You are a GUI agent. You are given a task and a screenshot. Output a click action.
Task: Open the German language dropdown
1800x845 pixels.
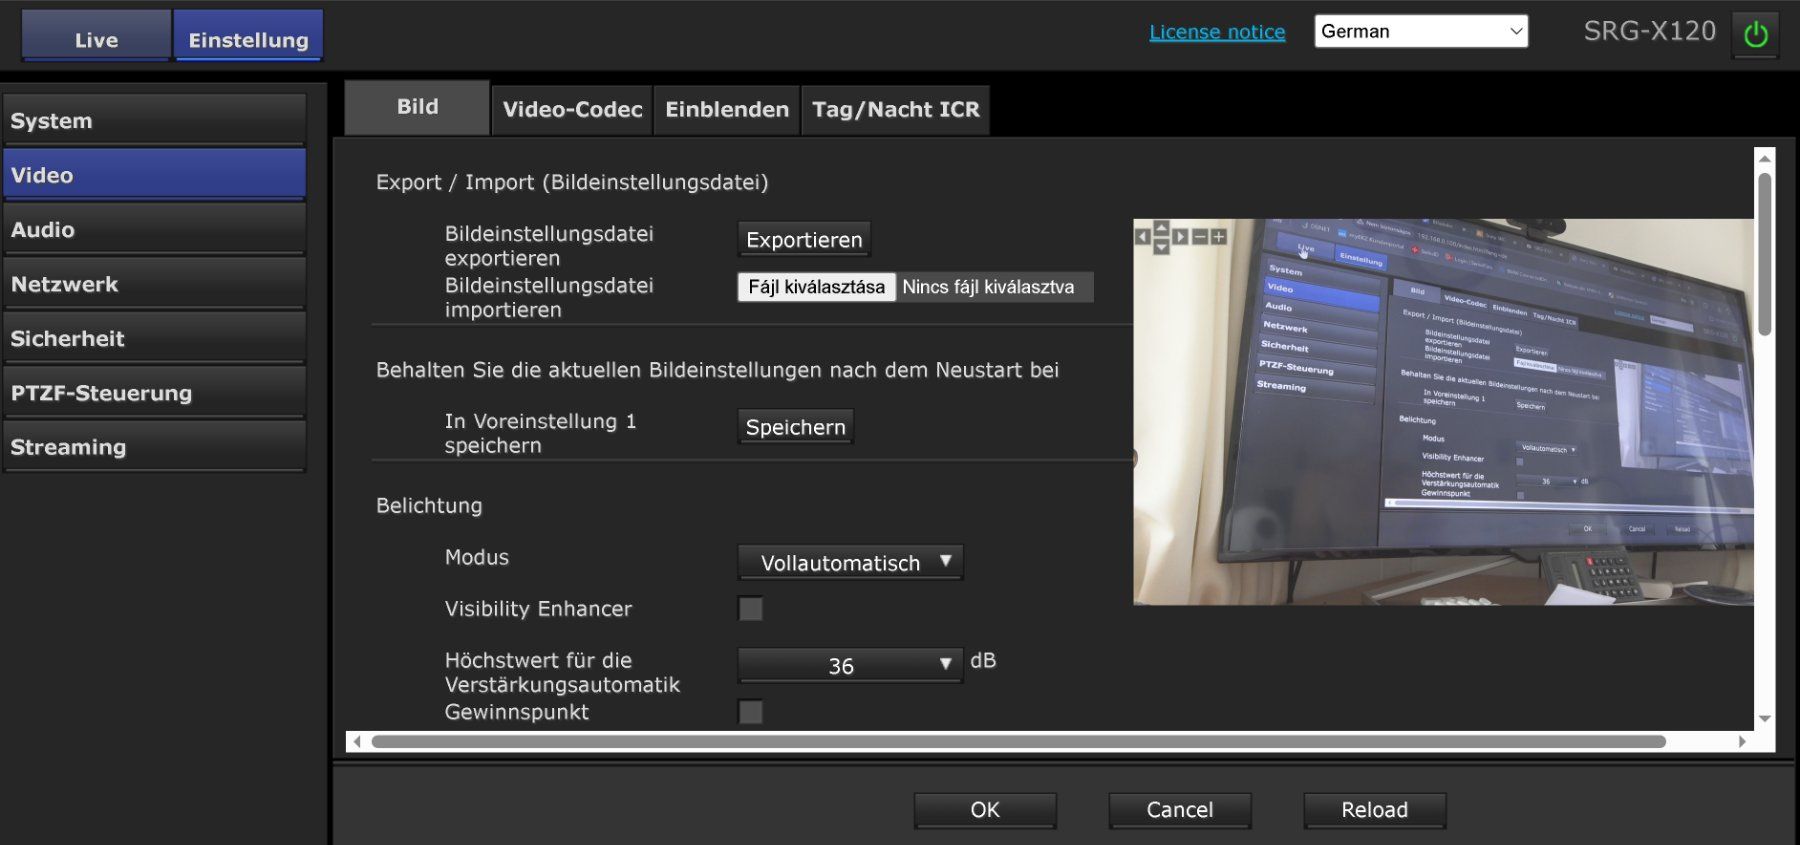coord(1421,31)
